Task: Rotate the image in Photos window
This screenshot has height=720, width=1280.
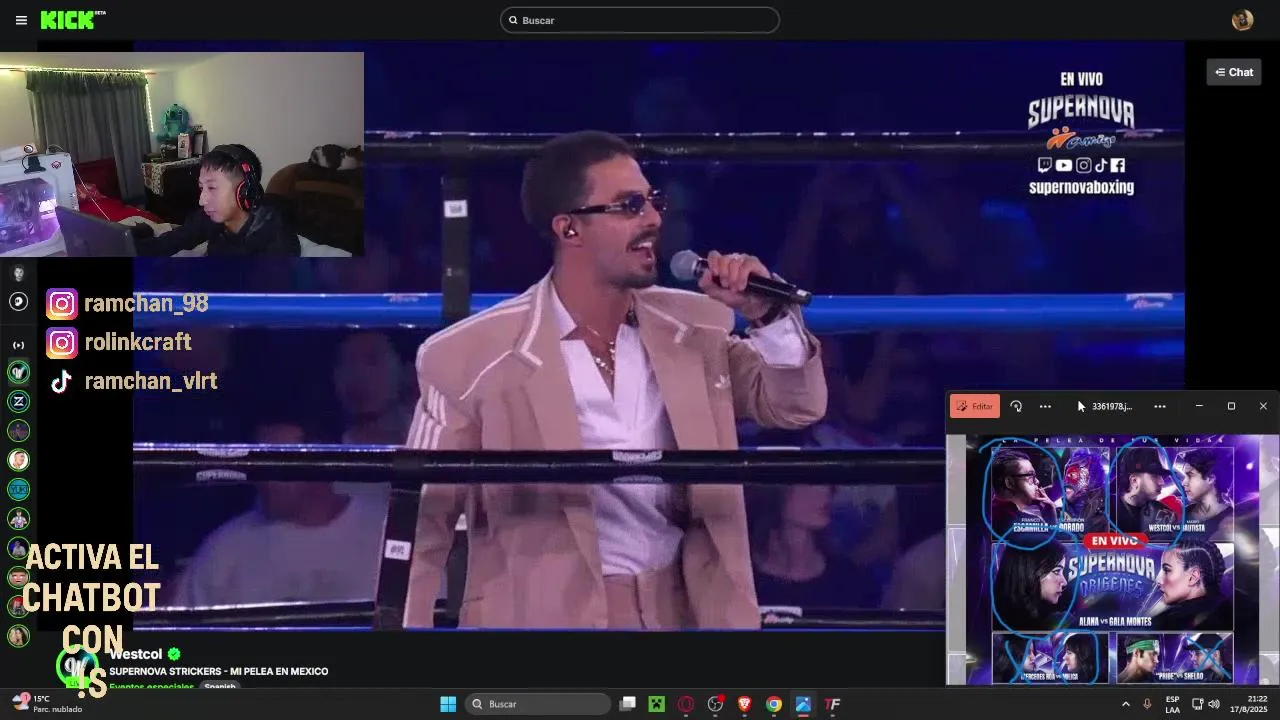Action: (1016, 406)
